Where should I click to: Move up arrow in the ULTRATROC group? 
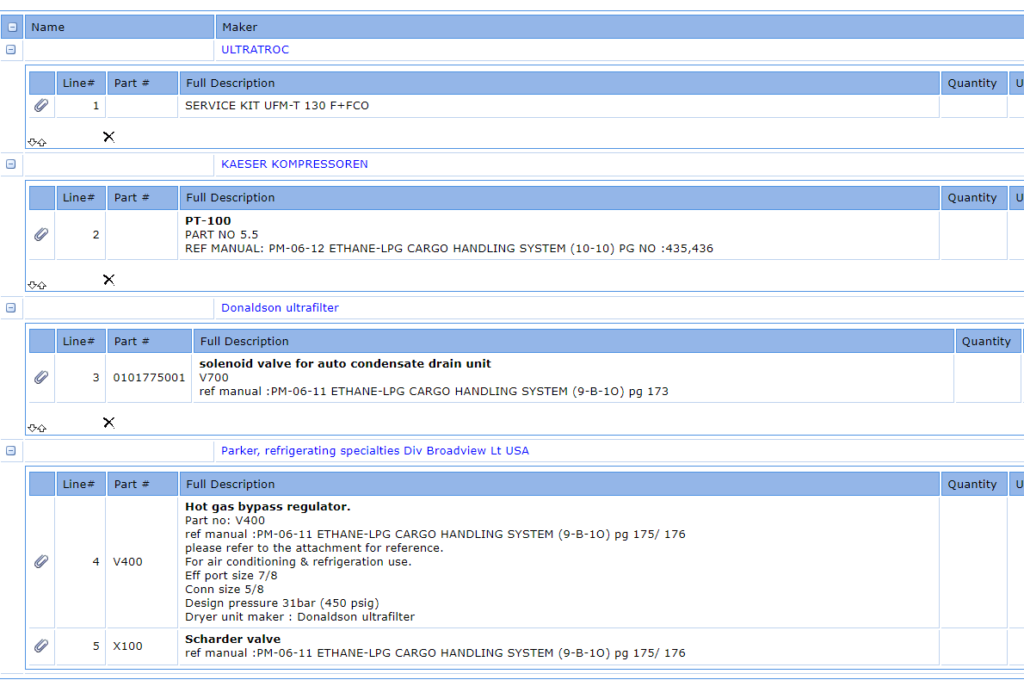(x=42, y=142)
